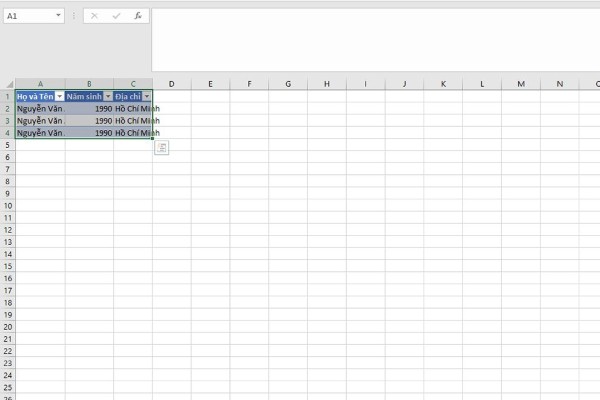600x400 pixels.
Task: Select cell C4 with Hồ Chí Minh
Action: pos(133,132)
